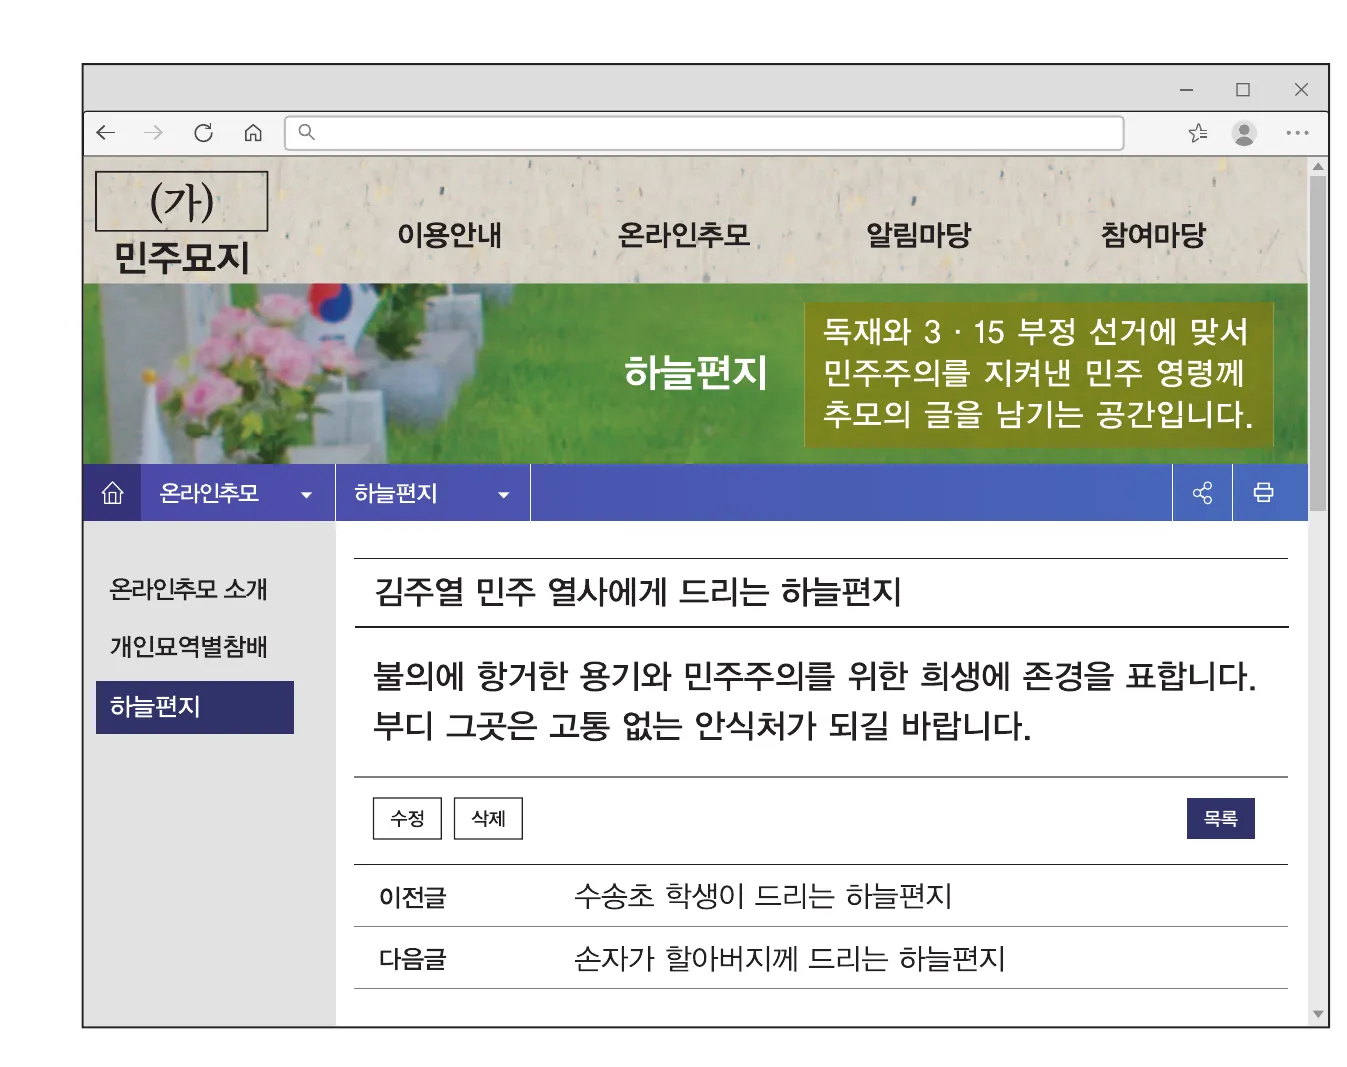Maximize the browser window
This screenshot has height=1067, width=1347.
[1243, 90]
